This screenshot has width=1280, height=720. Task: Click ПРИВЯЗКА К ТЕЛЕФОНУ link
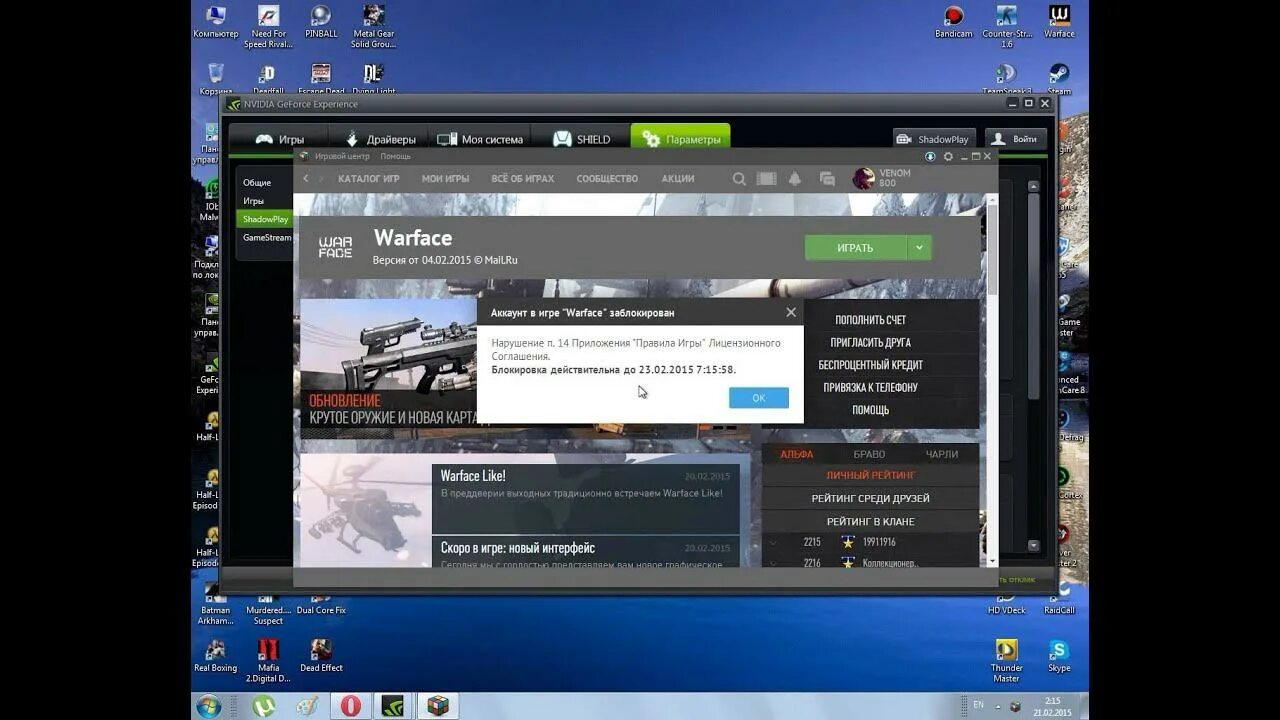click(x=870, y=388)
